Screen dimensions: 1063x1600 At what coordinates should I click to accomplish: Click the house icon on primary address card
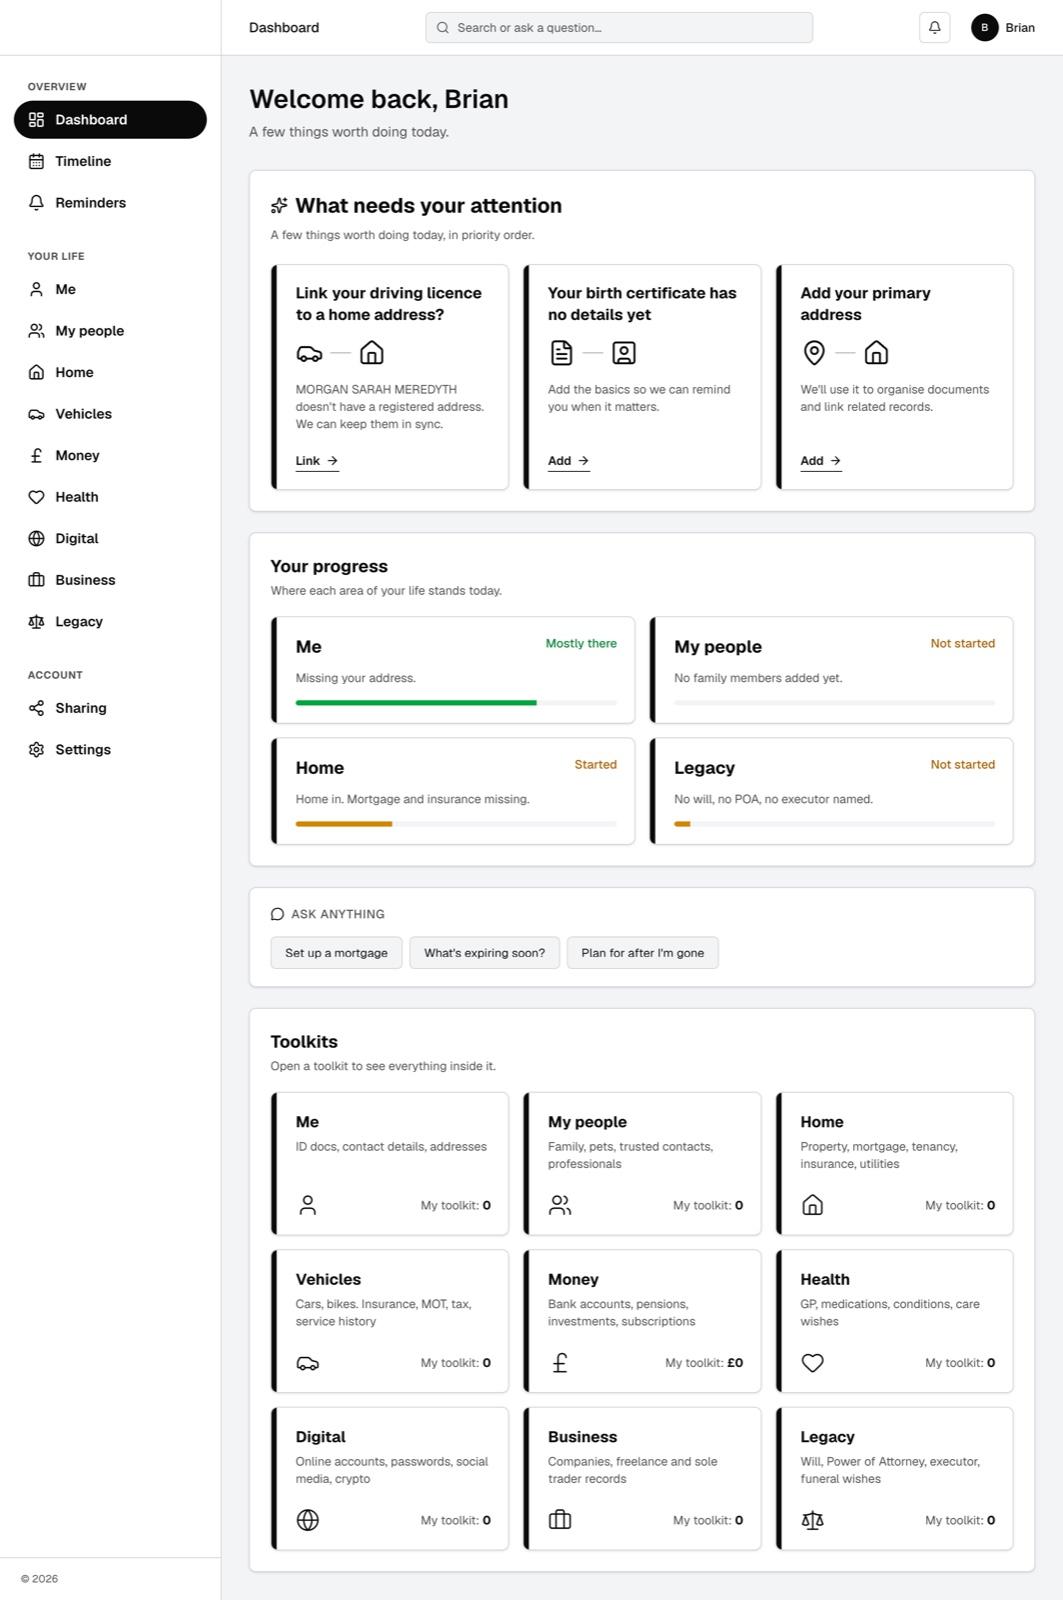coord(876,353)
